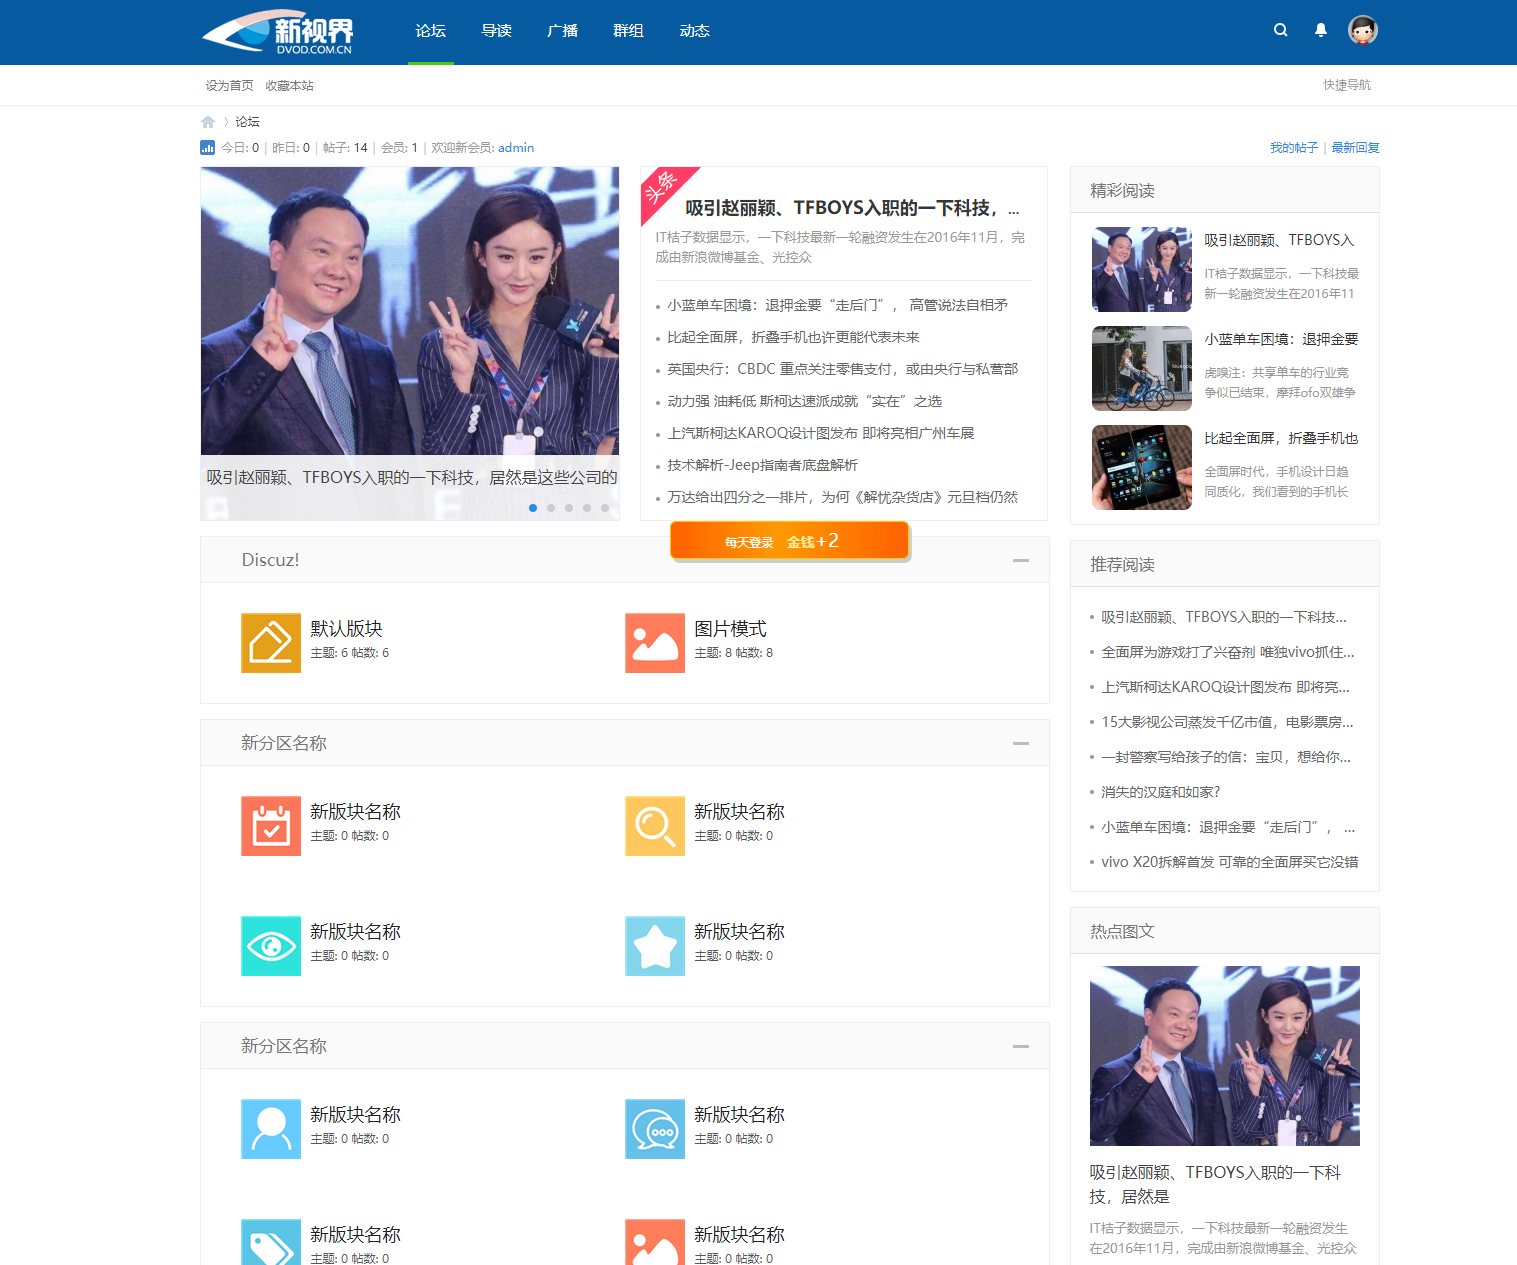Select the 导读 navigation tab
Viewport: 1517px width, 1265px height.
coord(496,31)
